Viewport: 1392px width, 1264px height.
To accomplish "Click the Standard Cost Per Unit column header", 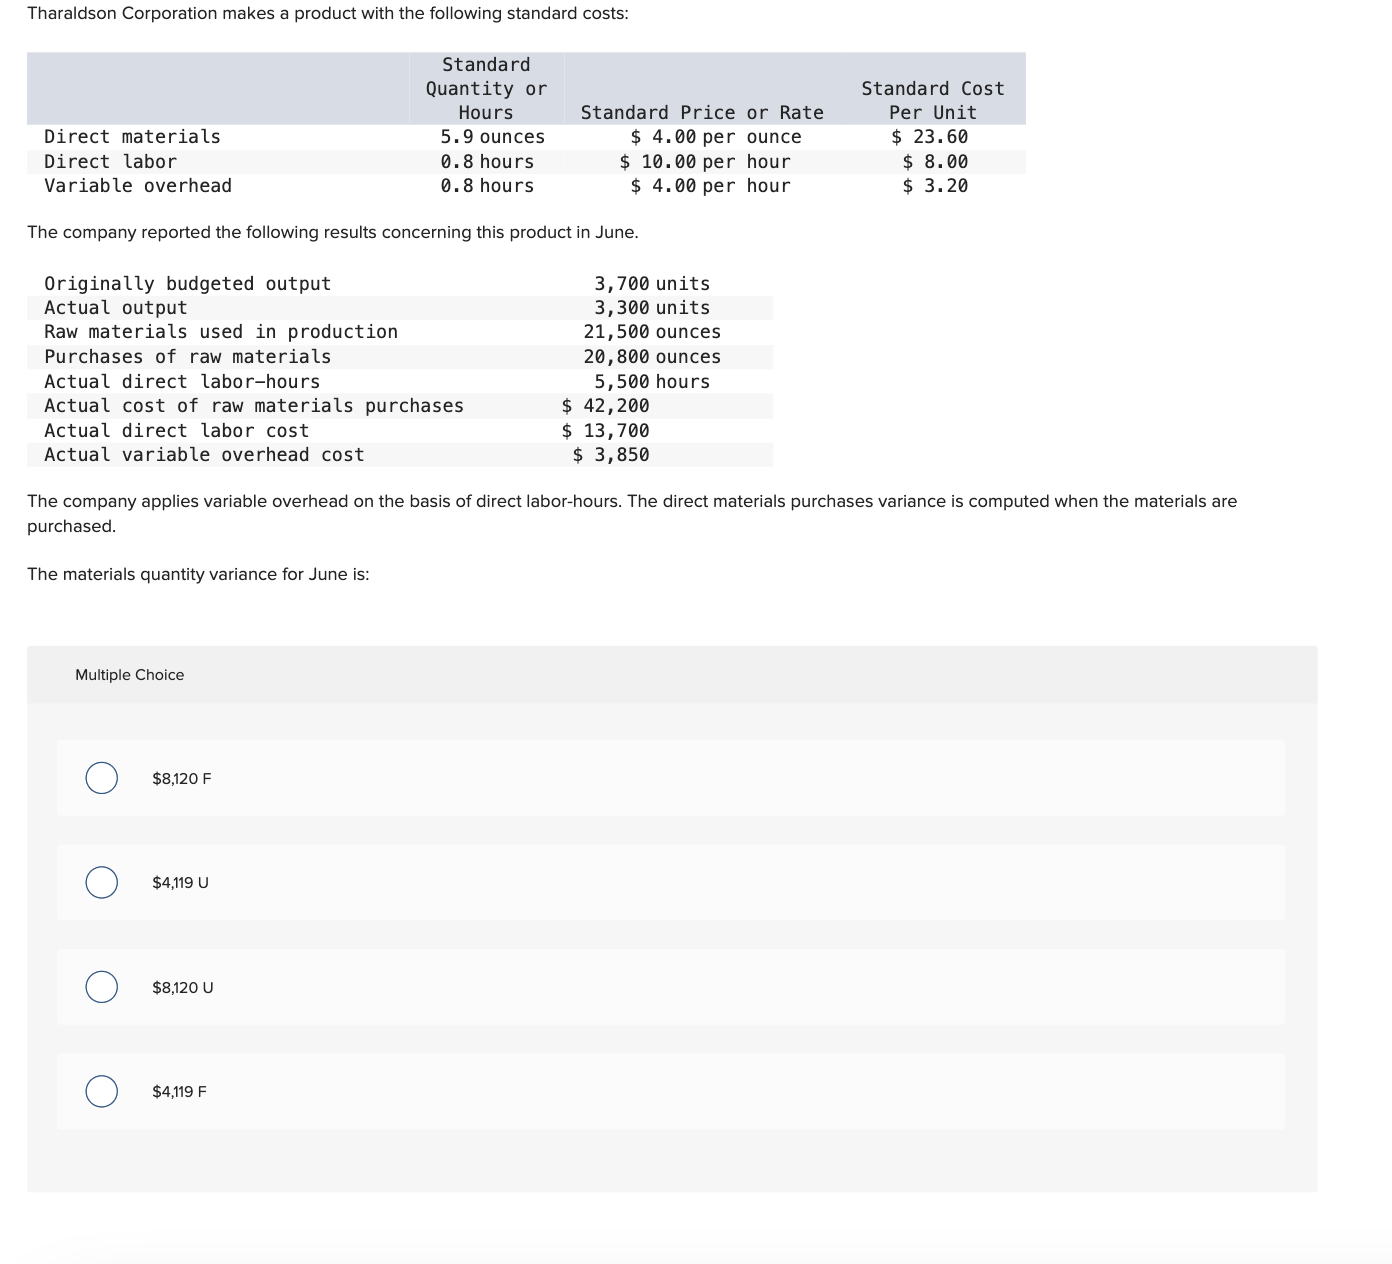I will (930, 100).
